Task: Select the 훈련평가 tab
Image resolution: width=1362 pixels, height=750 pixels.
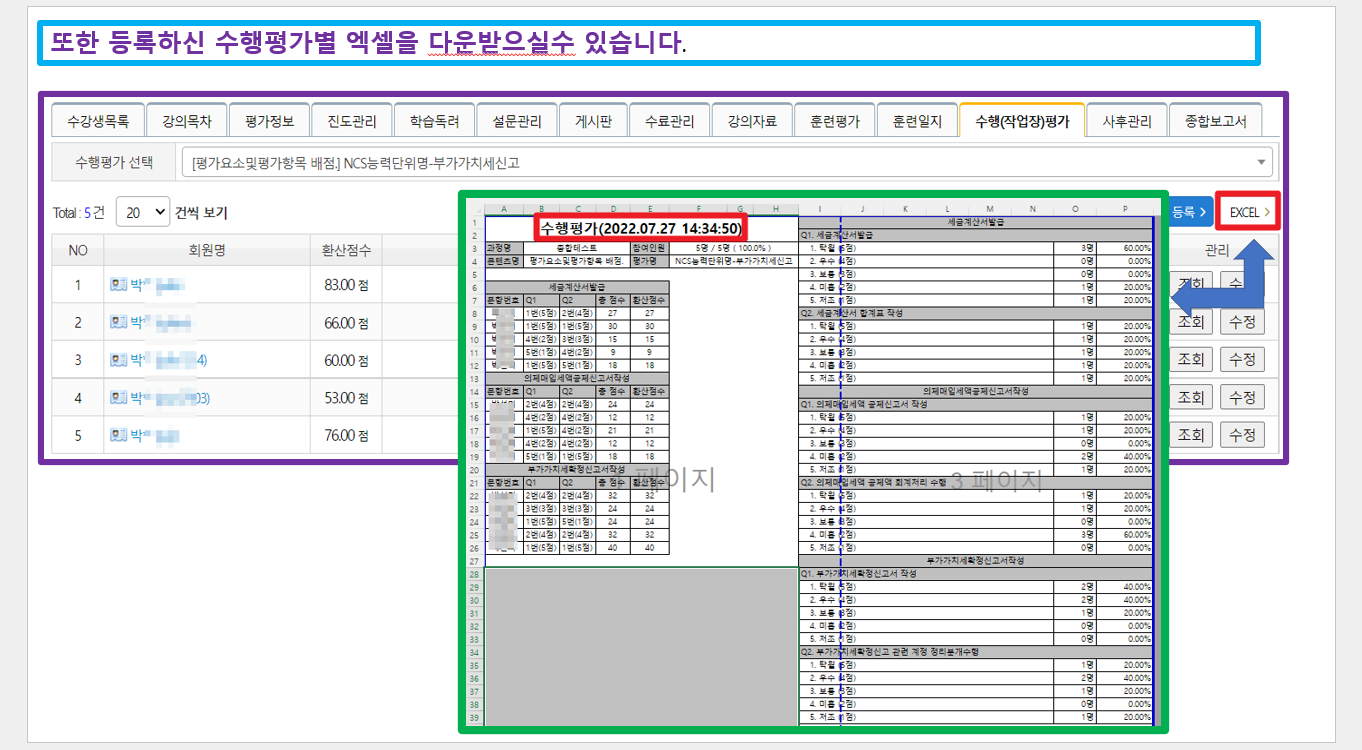Action: pos(834,122)
